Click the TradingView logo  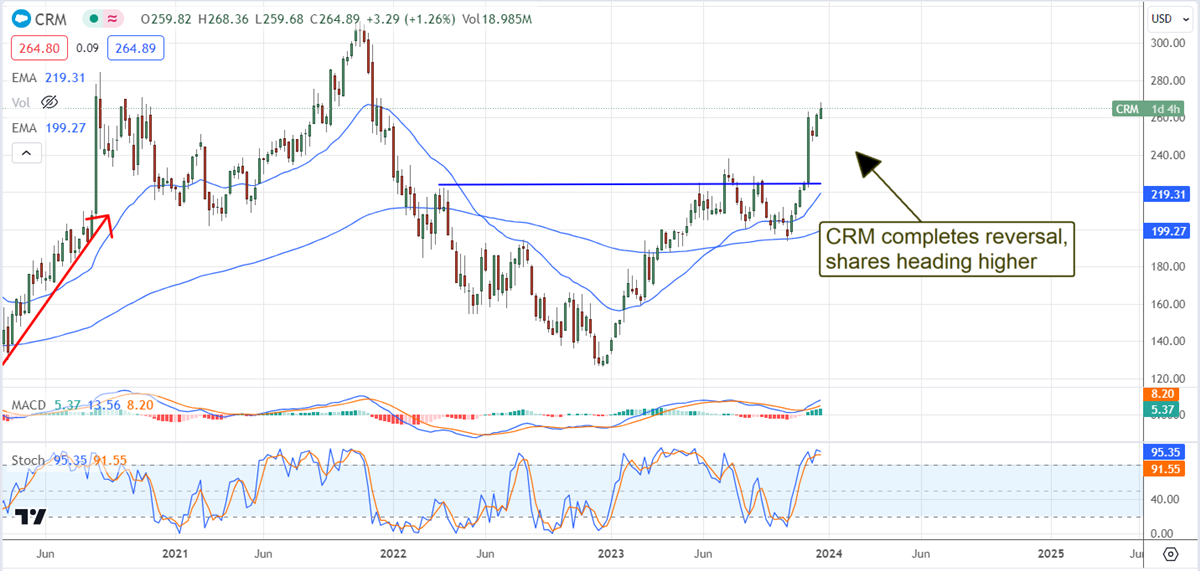pyautogui.click(x=30, y=516)
